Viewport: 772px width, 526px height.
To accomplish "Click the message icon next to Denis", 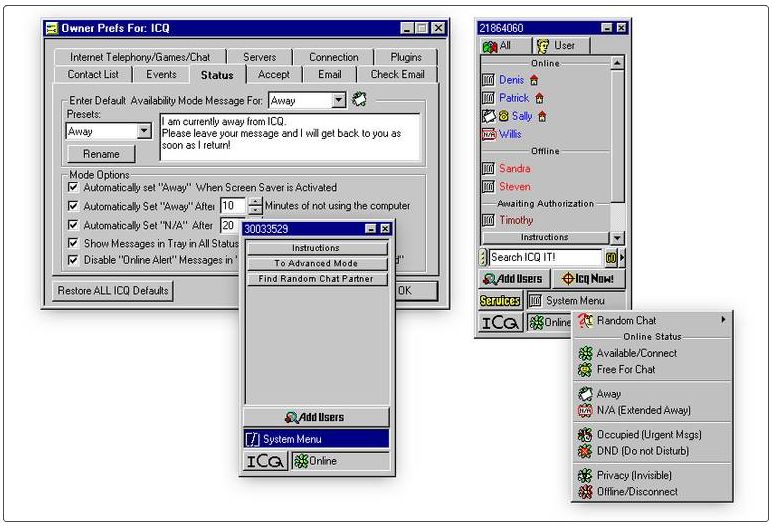I will point(488,80).
